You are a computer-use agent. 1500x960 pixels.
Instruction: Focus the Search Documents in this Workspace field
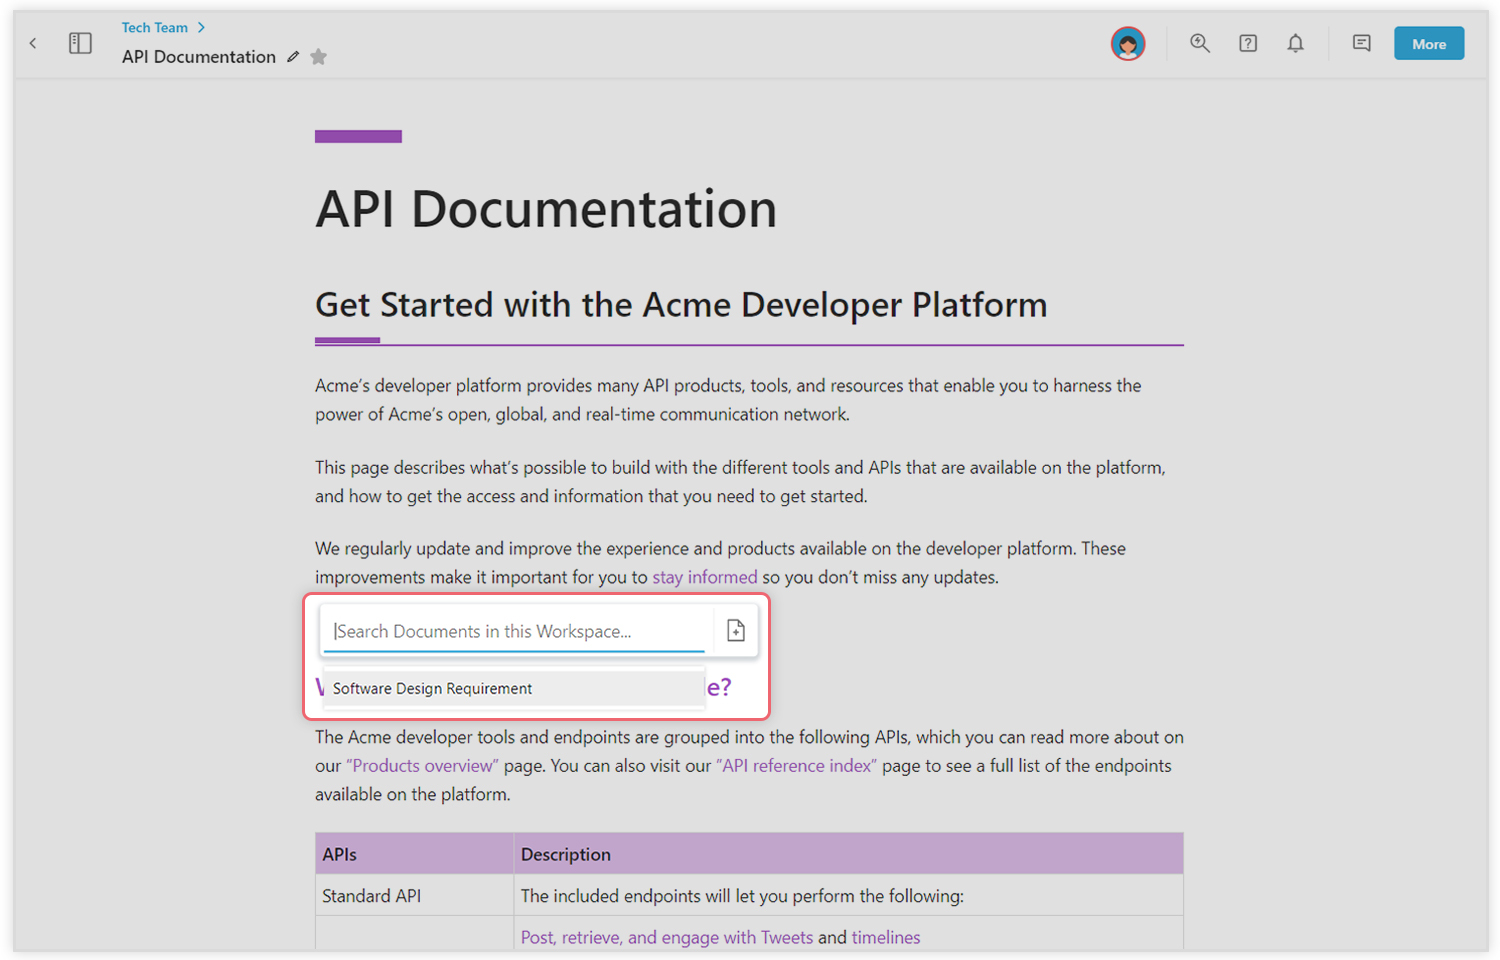[514, 631]
